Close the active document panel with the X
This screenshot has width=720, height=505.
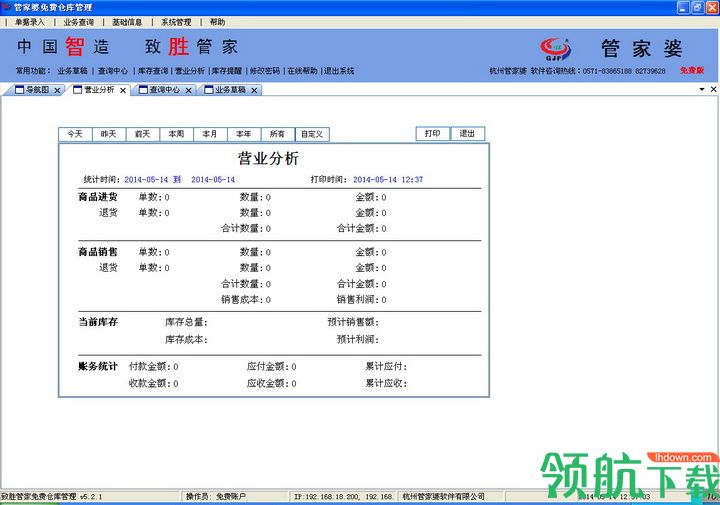point(714,89)
